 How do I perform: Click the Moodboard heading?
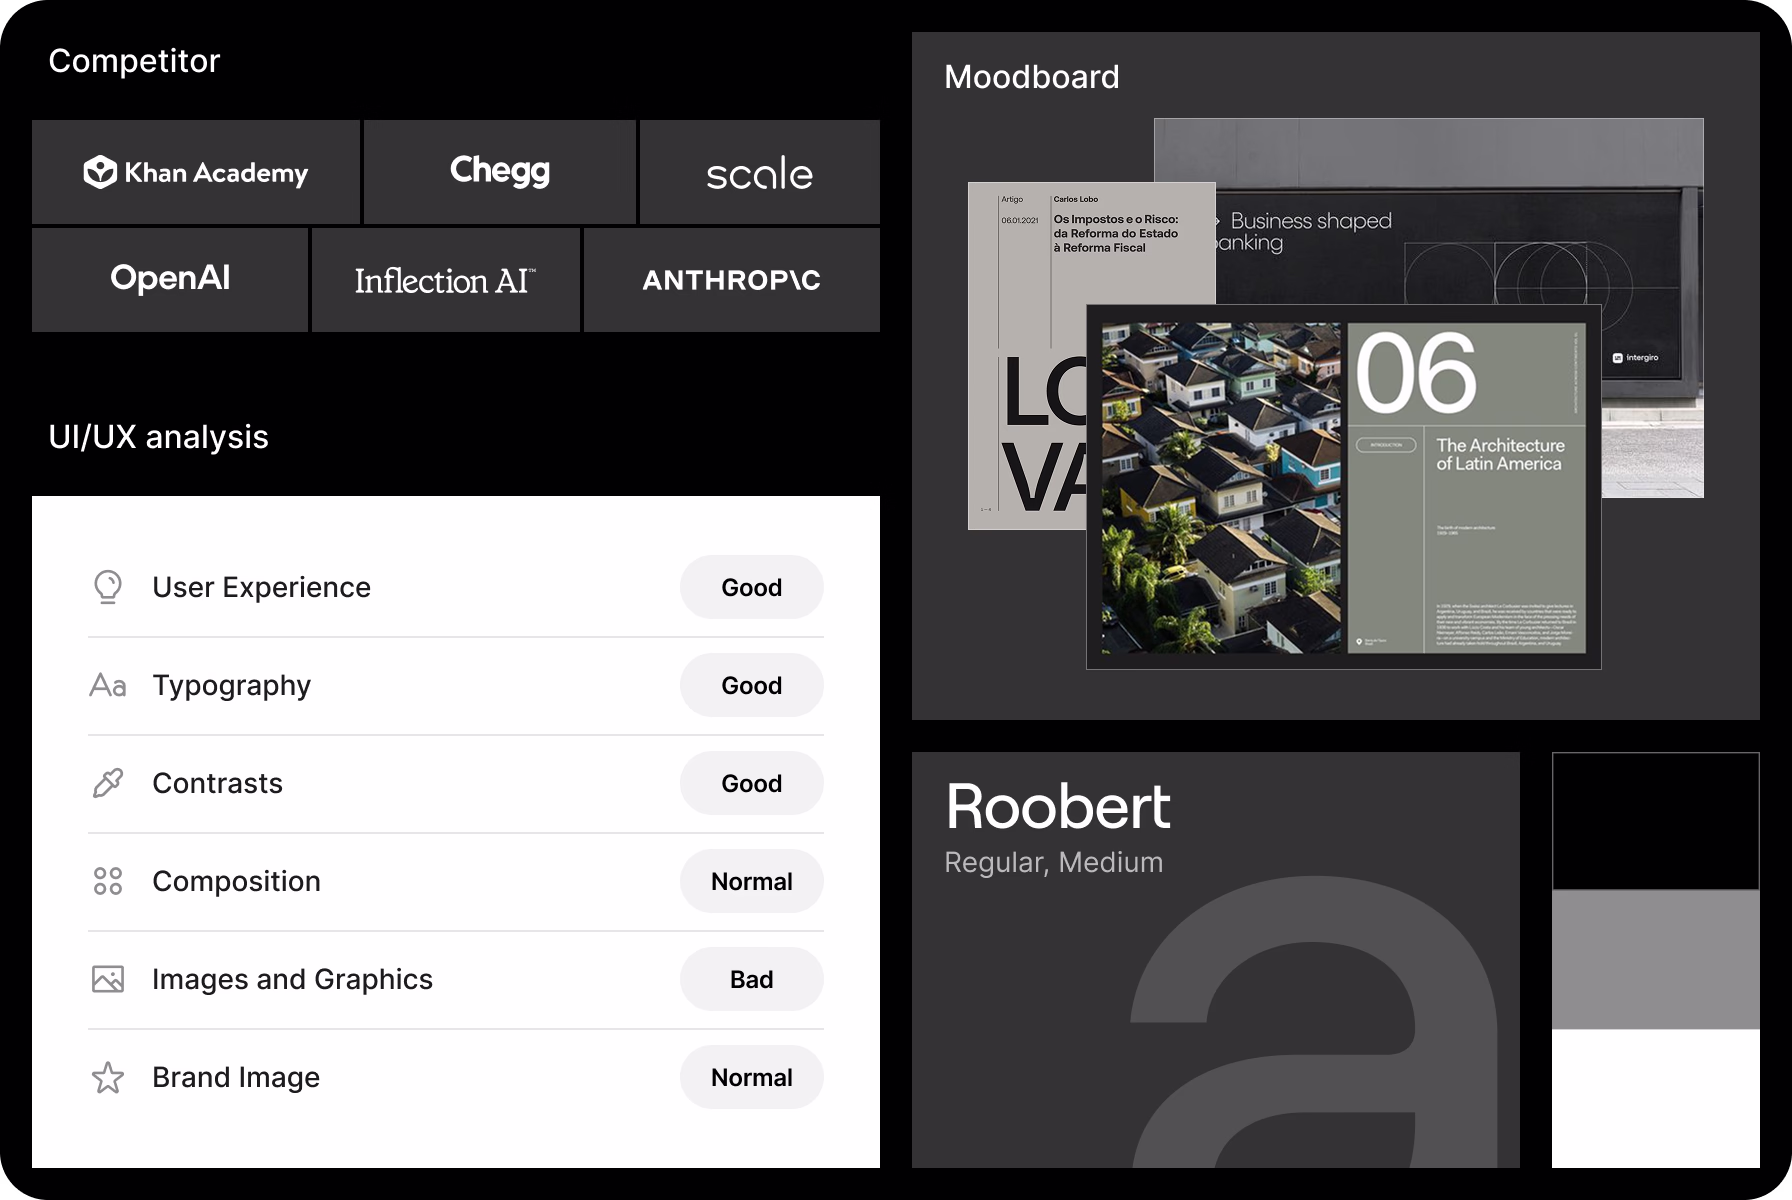point(1032,77)
